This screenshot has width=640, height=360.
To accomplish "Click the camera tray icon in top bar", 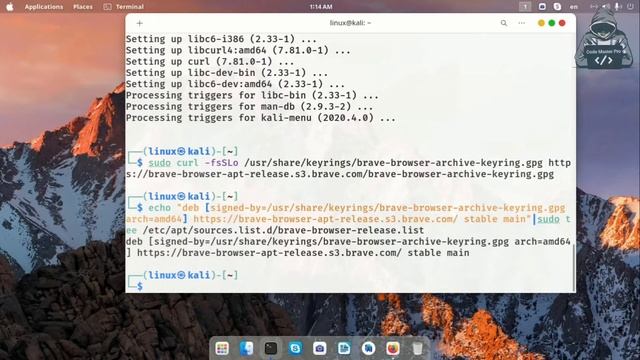I will [542, 7].
